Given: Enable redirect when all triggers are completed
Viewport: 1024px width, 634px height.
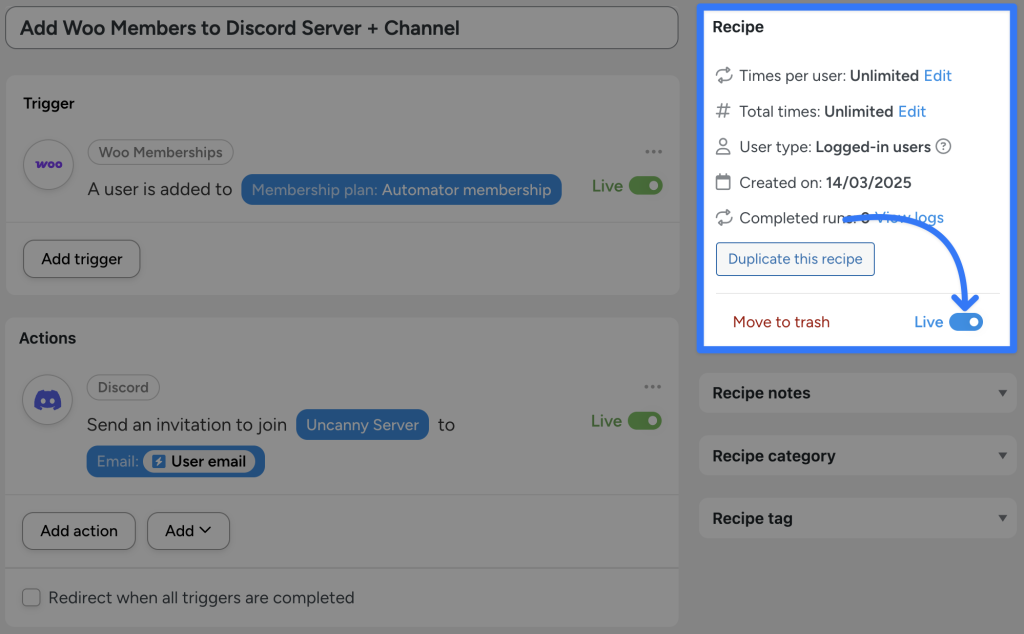Looking at the screenshot, I should (x=30, y=597).
